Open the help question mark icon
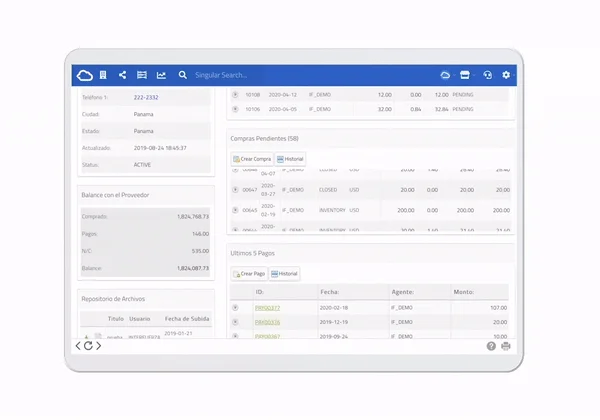The image size is (600, 420). point(491,346)
